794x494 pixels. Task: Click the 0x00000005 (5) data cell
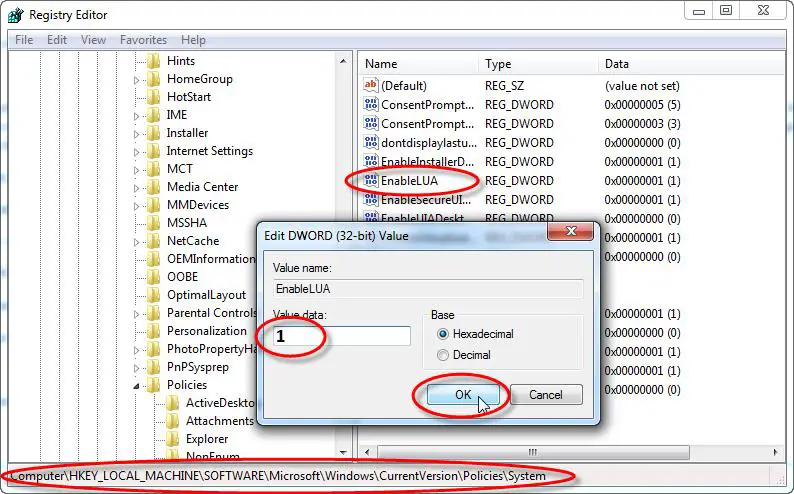(x=642, y=105)
